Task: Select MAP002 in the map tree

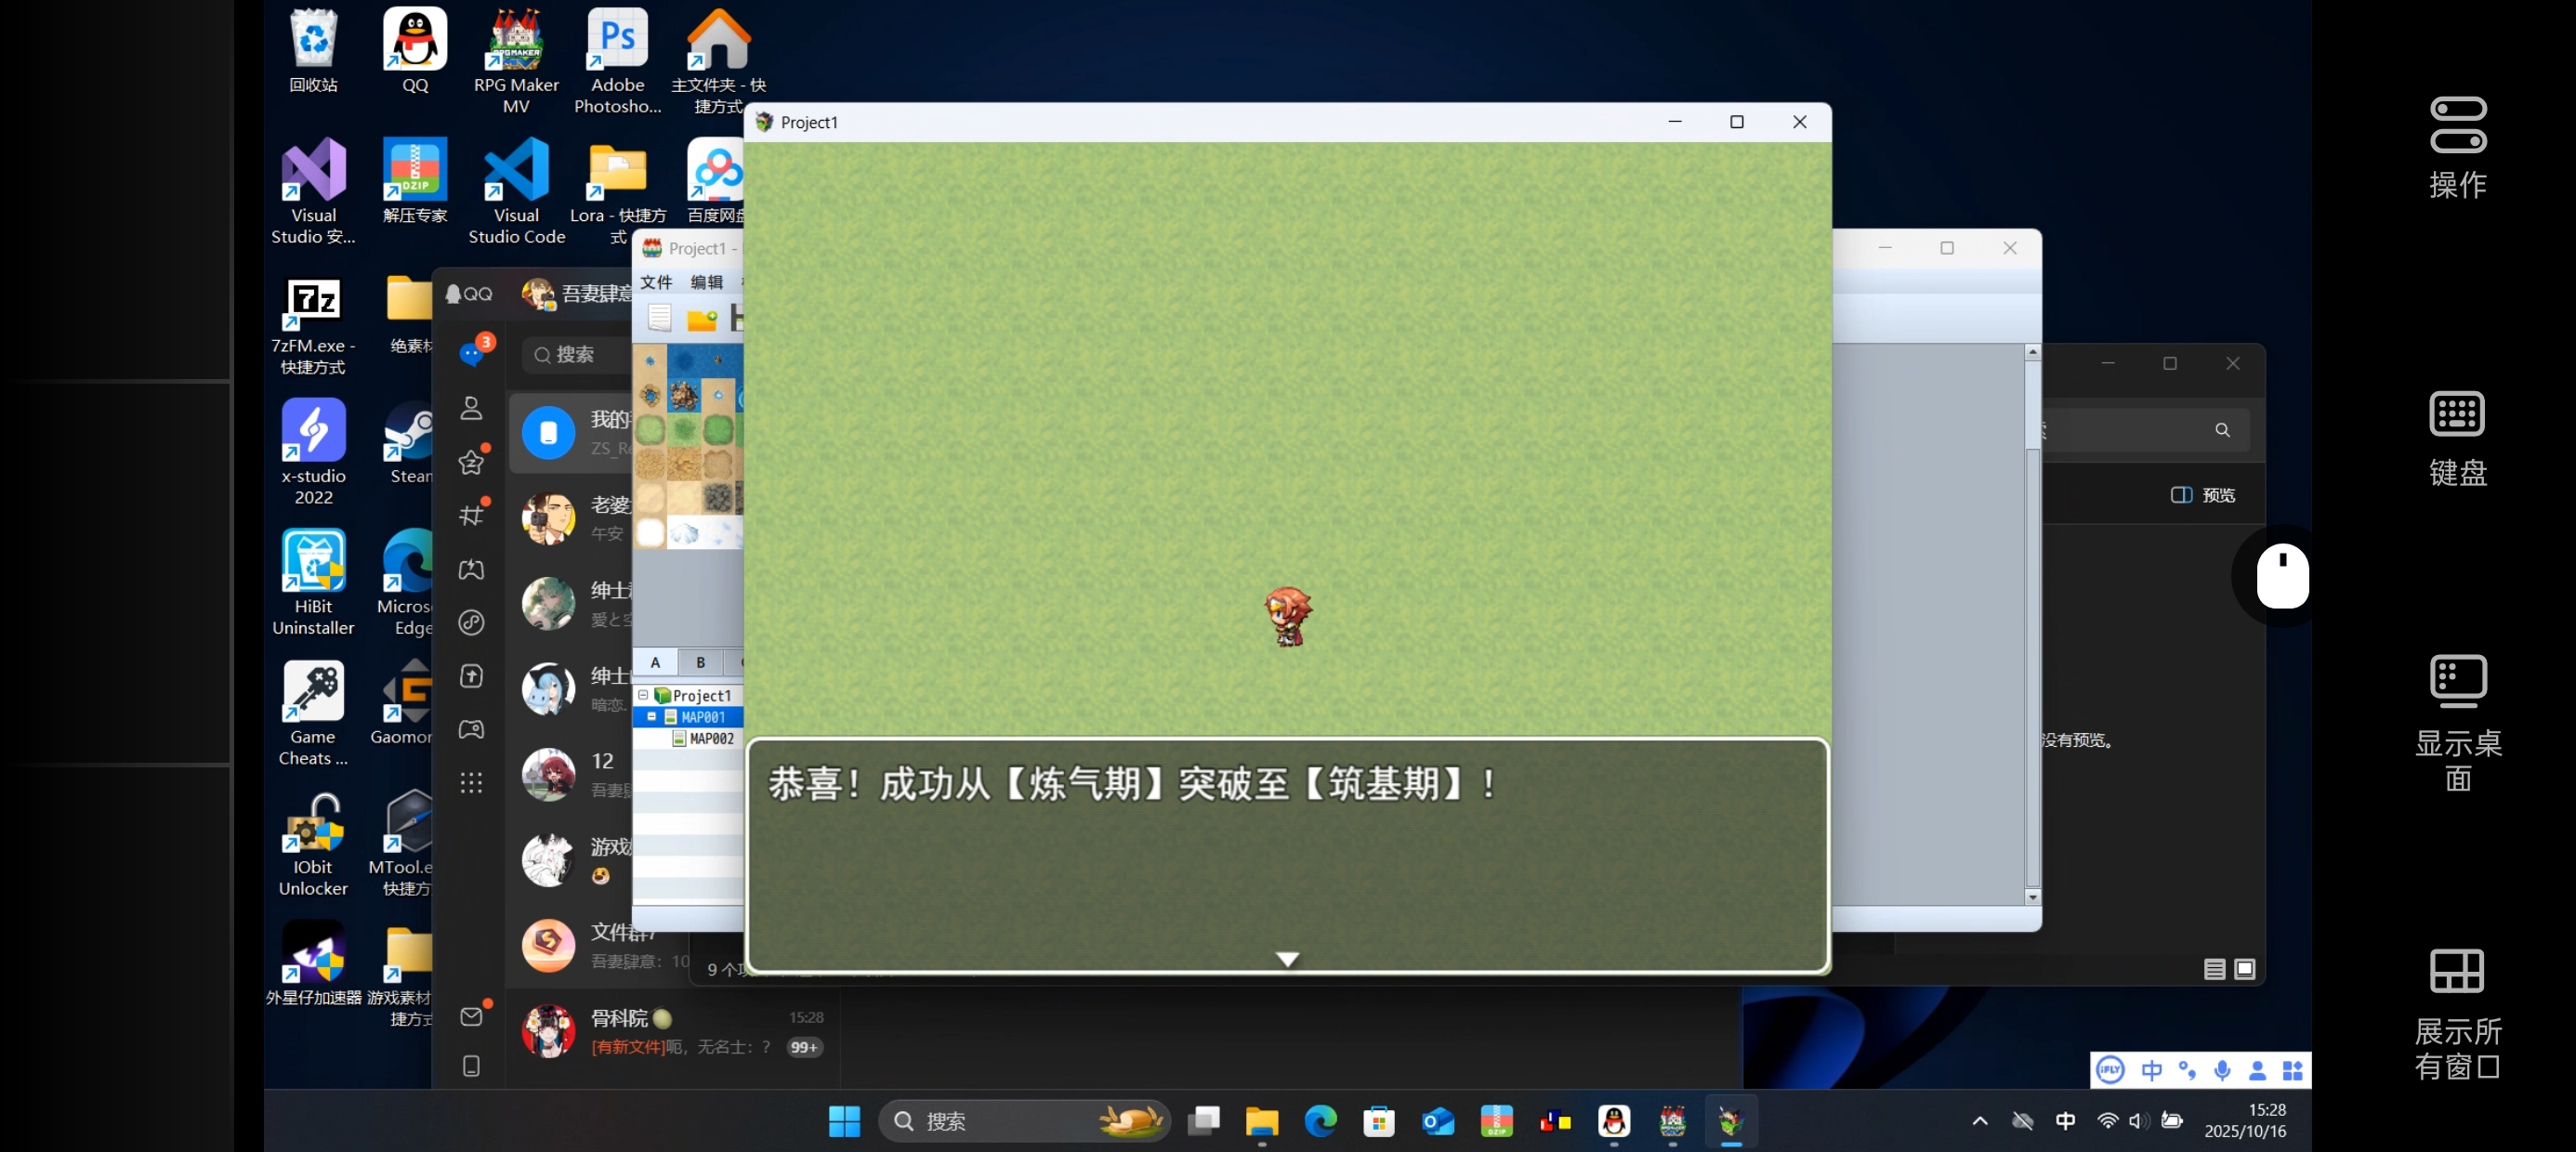Action: [x=711, y=739]
